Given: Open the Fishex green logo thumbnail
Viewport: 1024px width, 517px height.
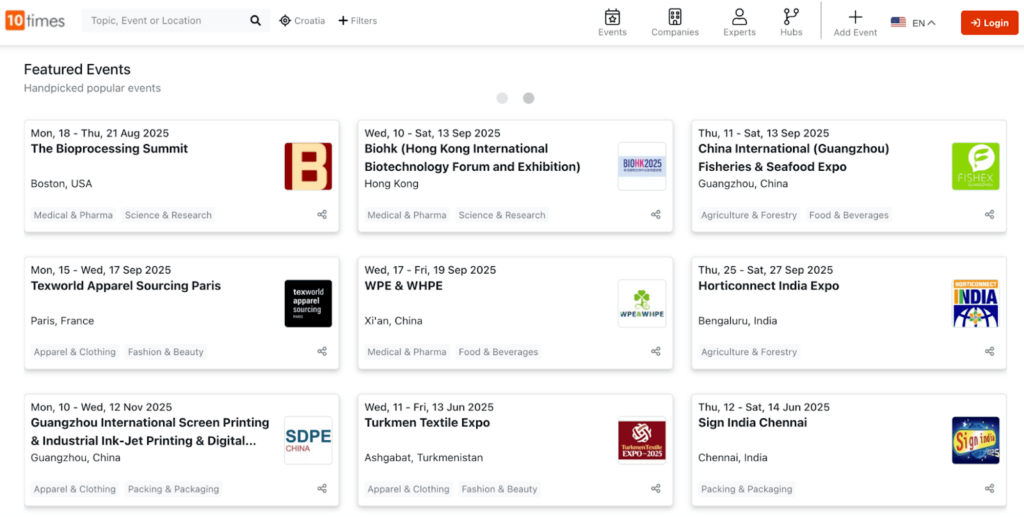Looking at the screenshot, I should click(976, 166).
